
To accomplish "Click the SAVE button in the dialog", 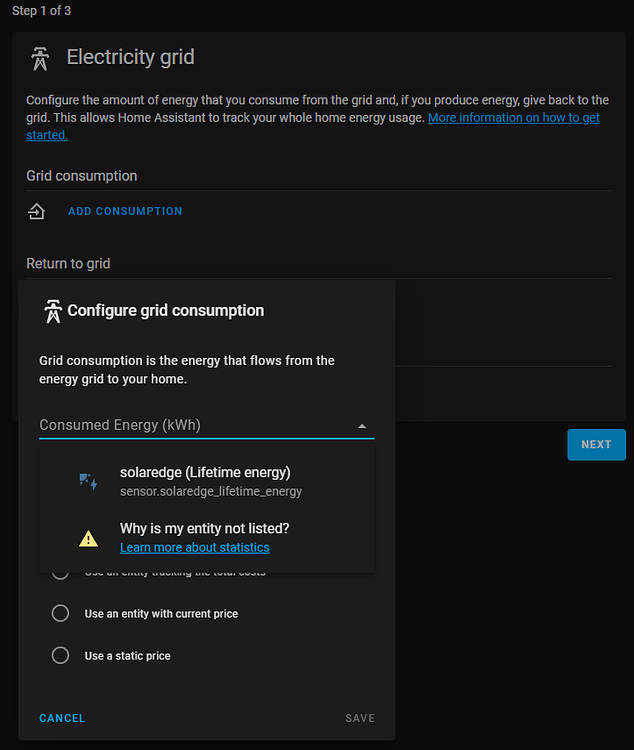I will (360, 718).
